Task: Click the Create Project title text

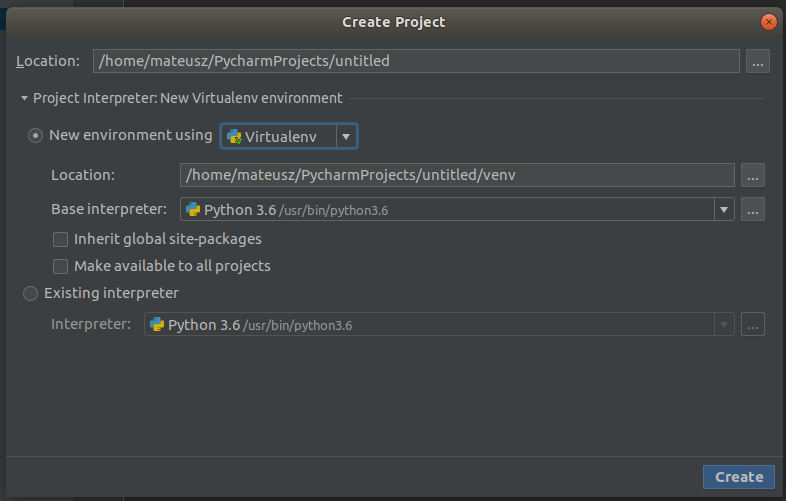Action: (394, 22)
